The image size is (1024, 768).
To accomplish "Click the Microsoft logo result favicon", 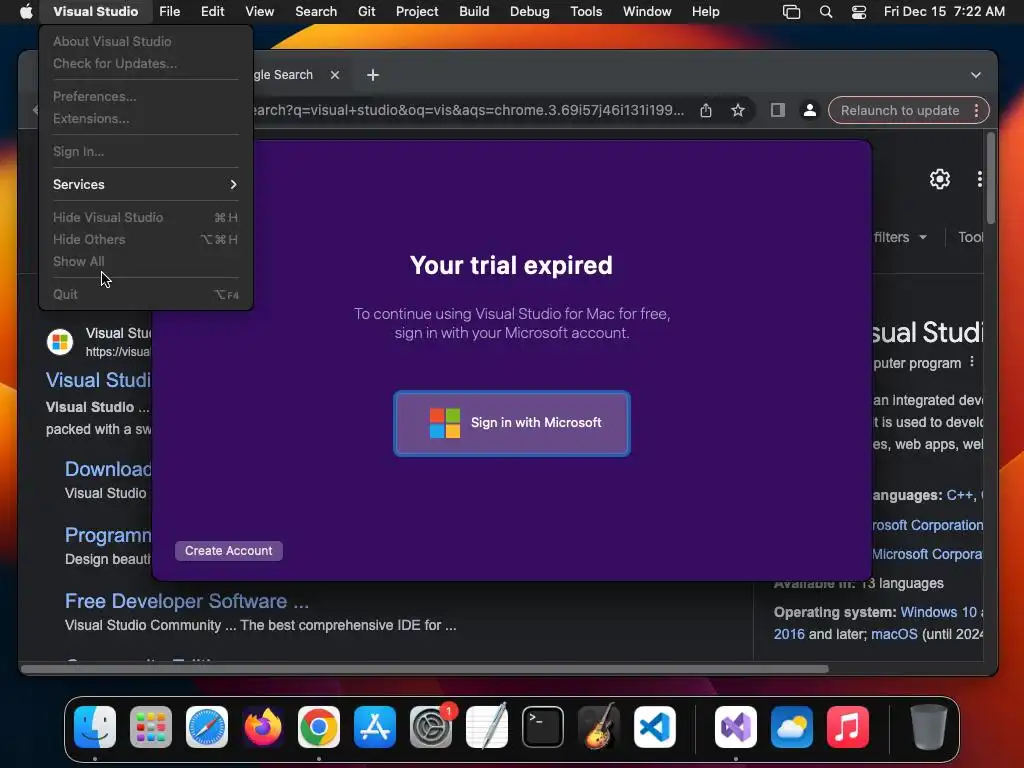I will click(x=60, y=342).
